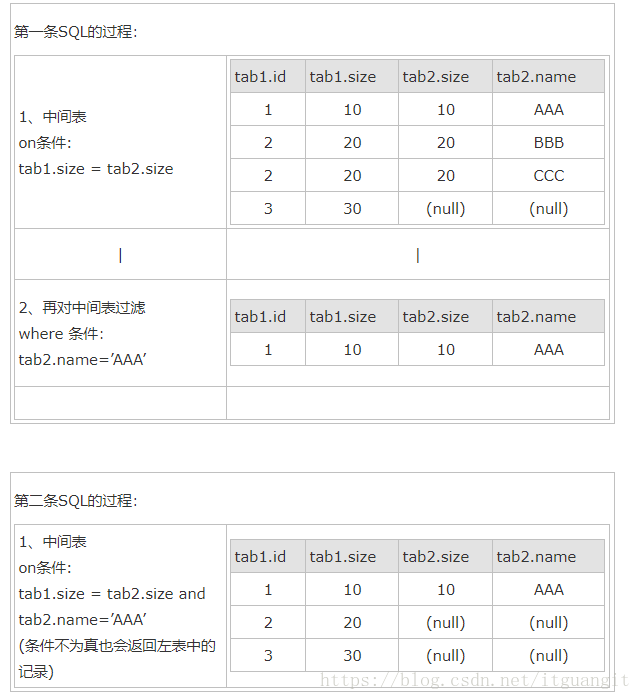
Task: Click 'tab1.size = tab2.size and' condition text
Action: point(112,593)
